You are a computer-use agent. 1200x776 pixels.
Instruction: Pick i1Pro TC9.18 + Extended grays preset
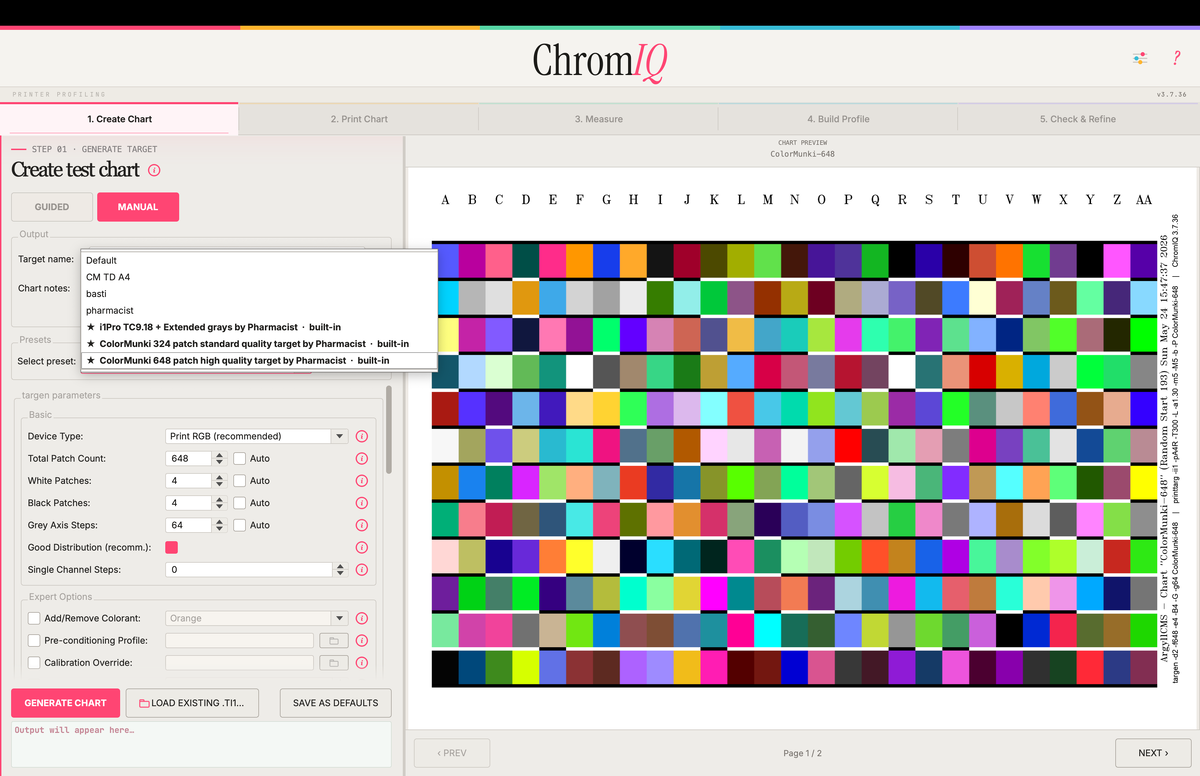click(x=259, y=327)
